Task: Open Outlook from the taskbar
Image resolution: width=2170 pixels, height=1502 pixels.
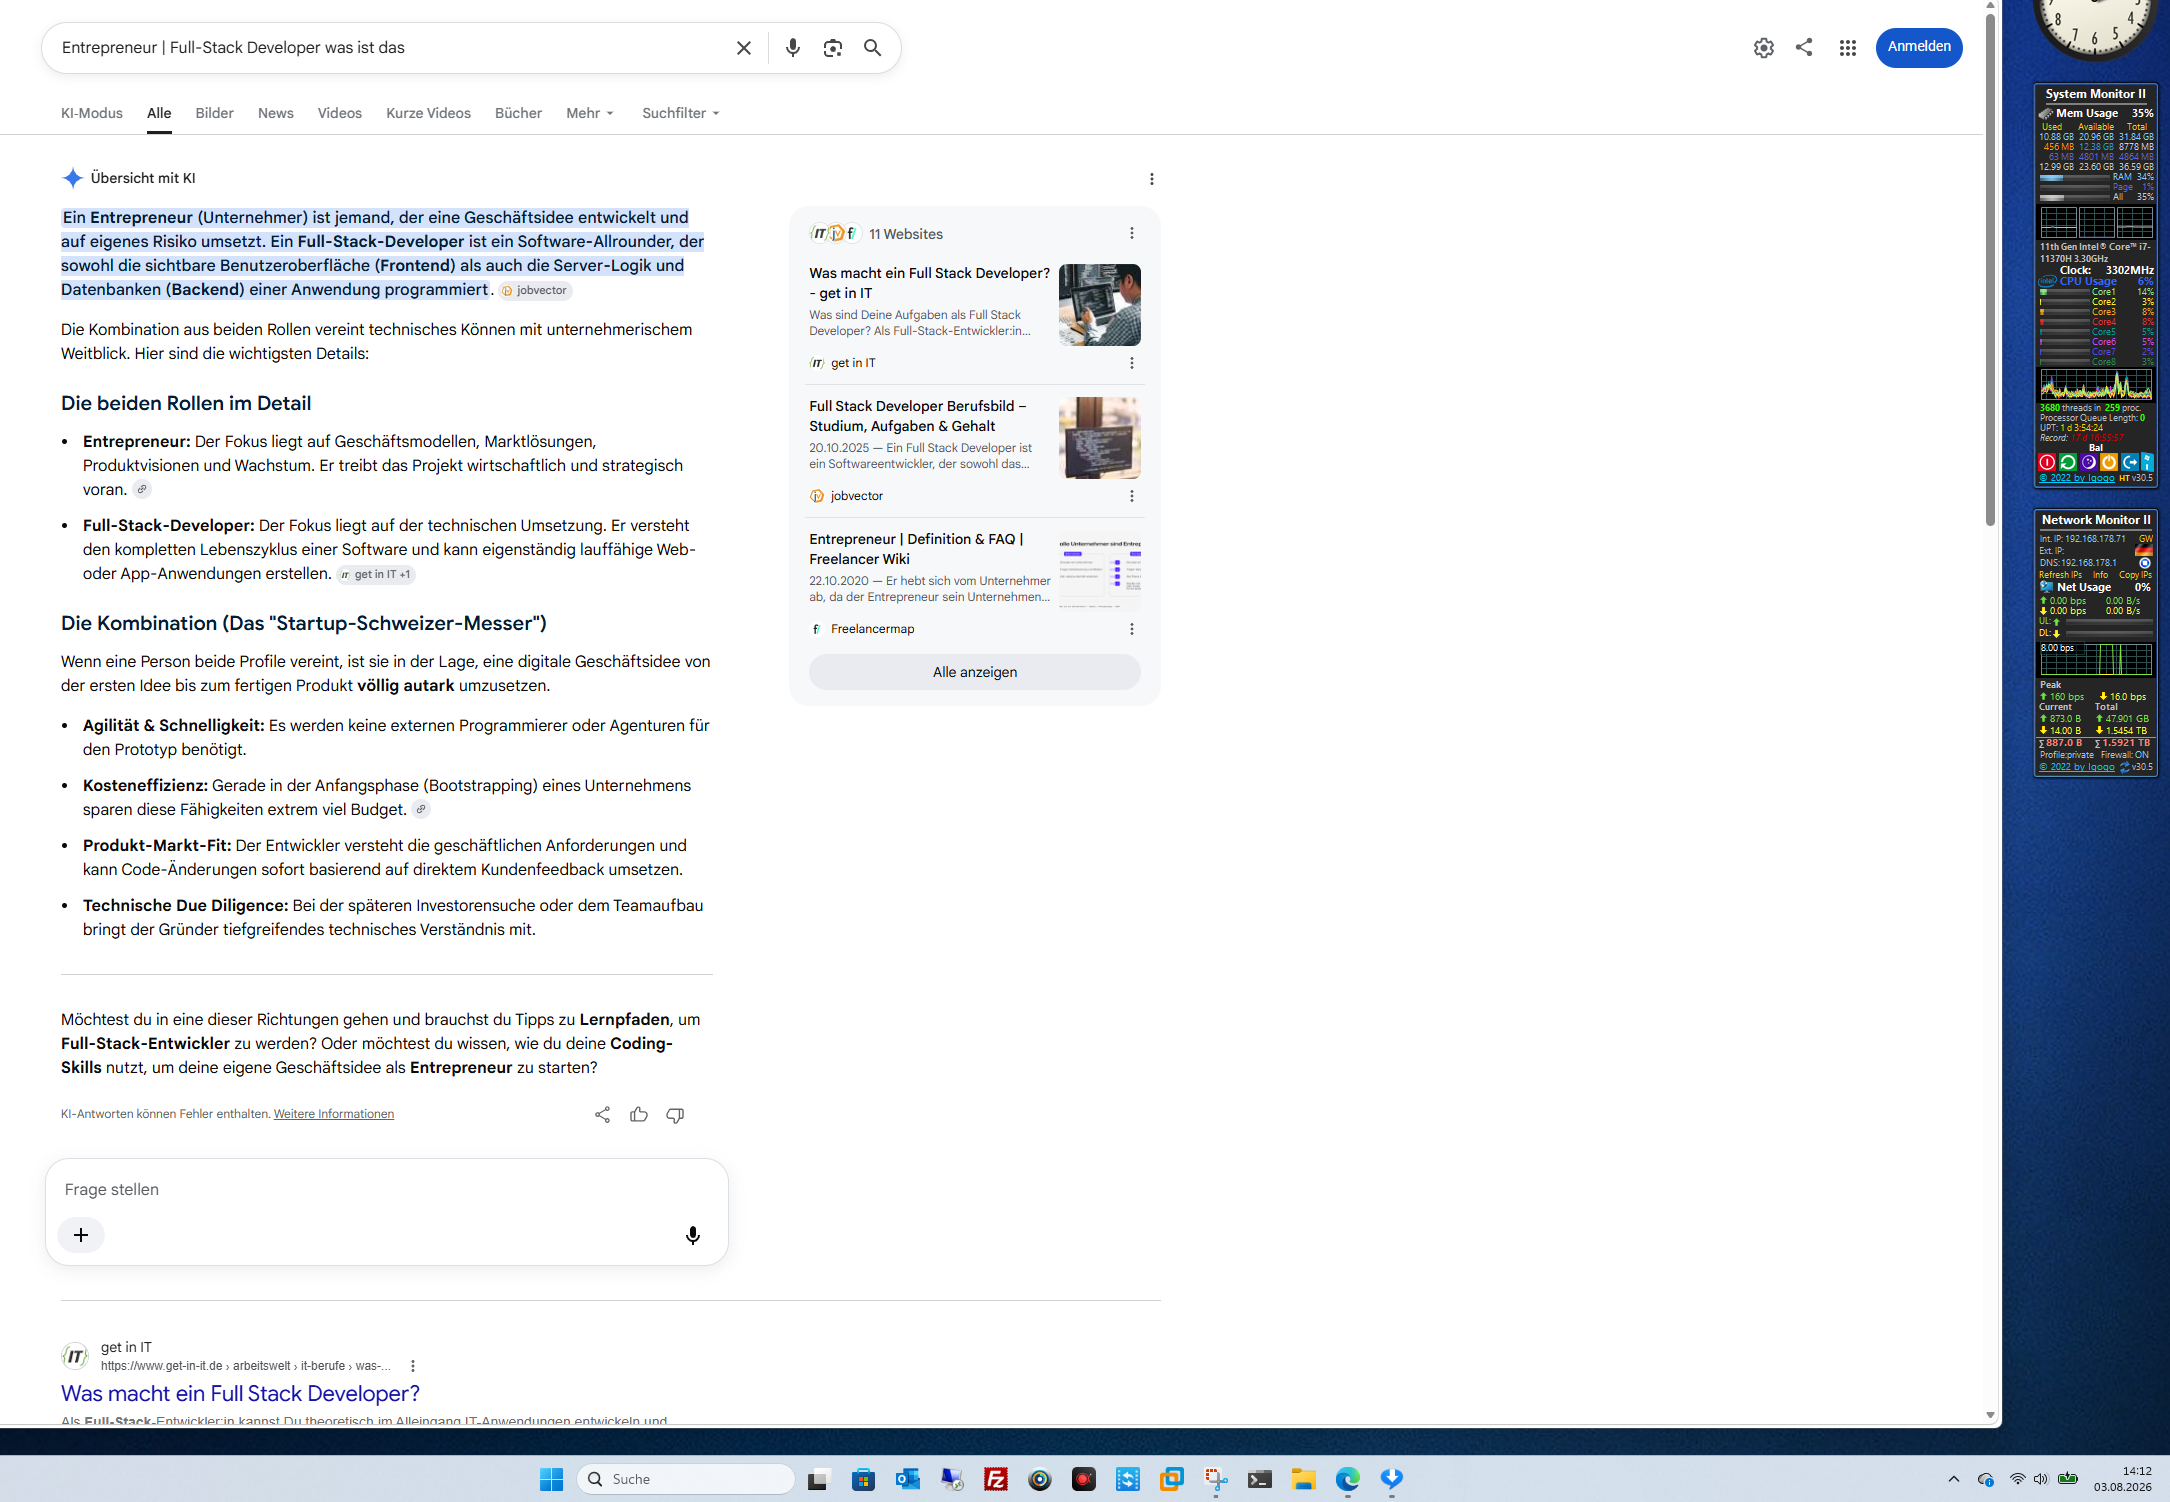Action: pyautogui.click(x=908, y=1479)
